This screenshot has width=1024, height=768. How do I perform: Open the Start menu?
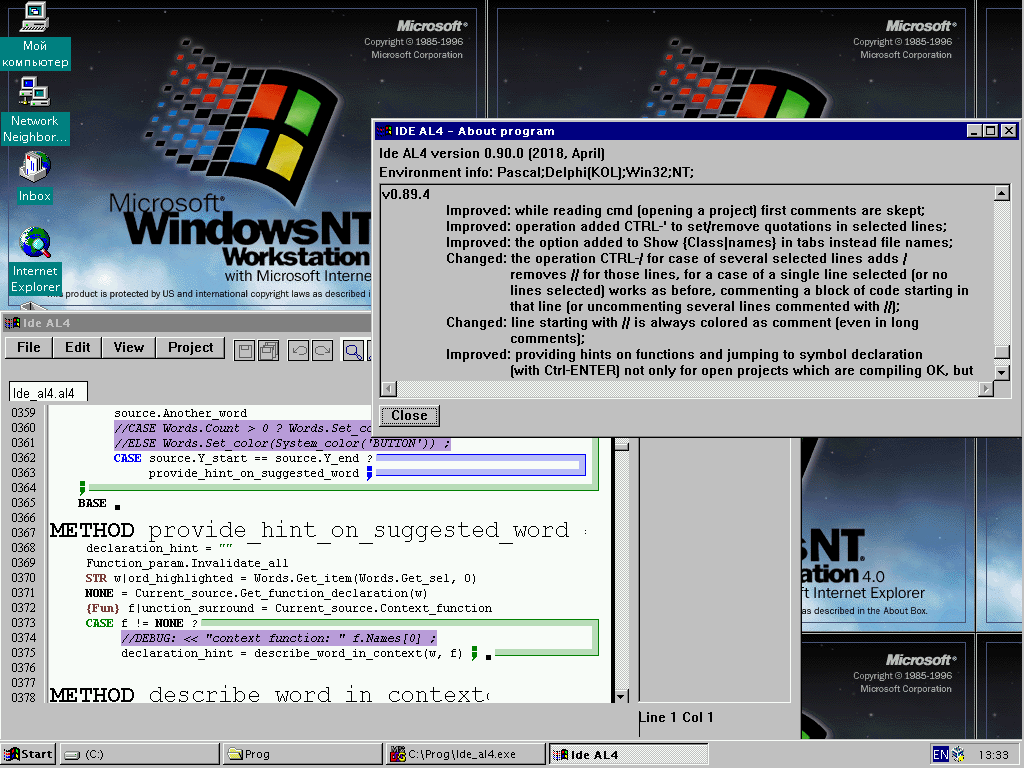28,754
